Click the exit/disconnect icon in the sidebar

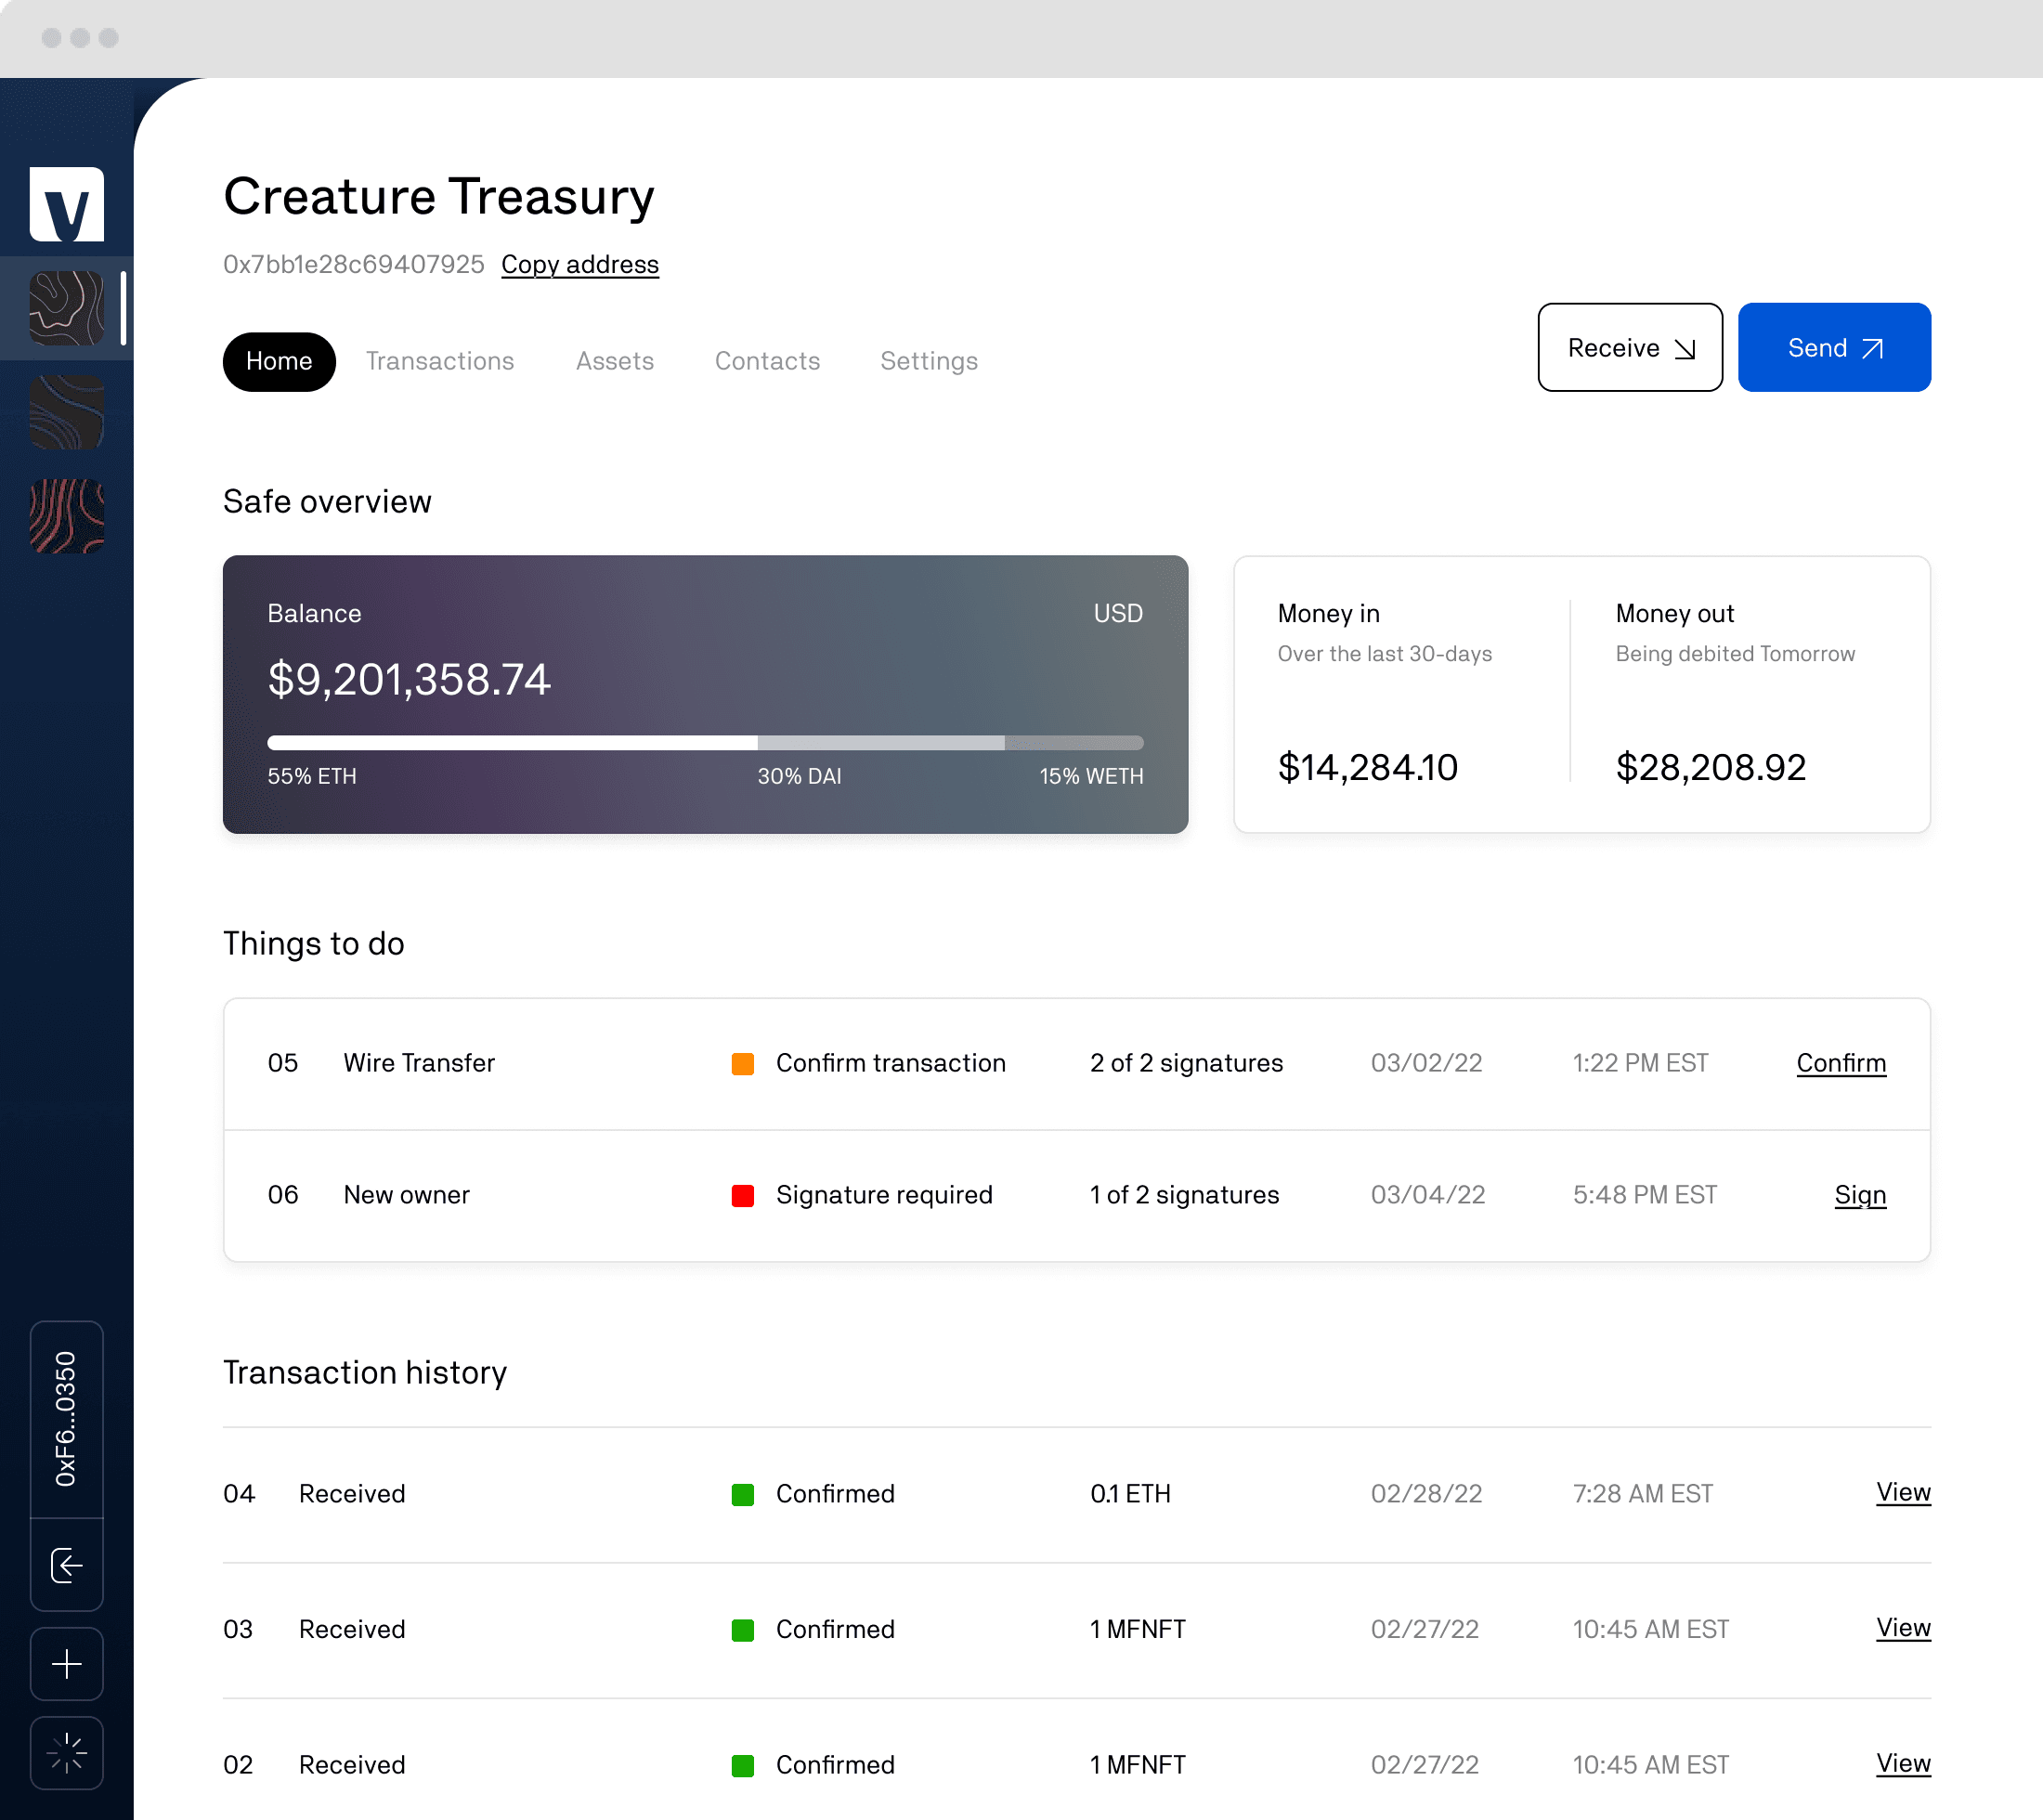tap(67, 1565)
